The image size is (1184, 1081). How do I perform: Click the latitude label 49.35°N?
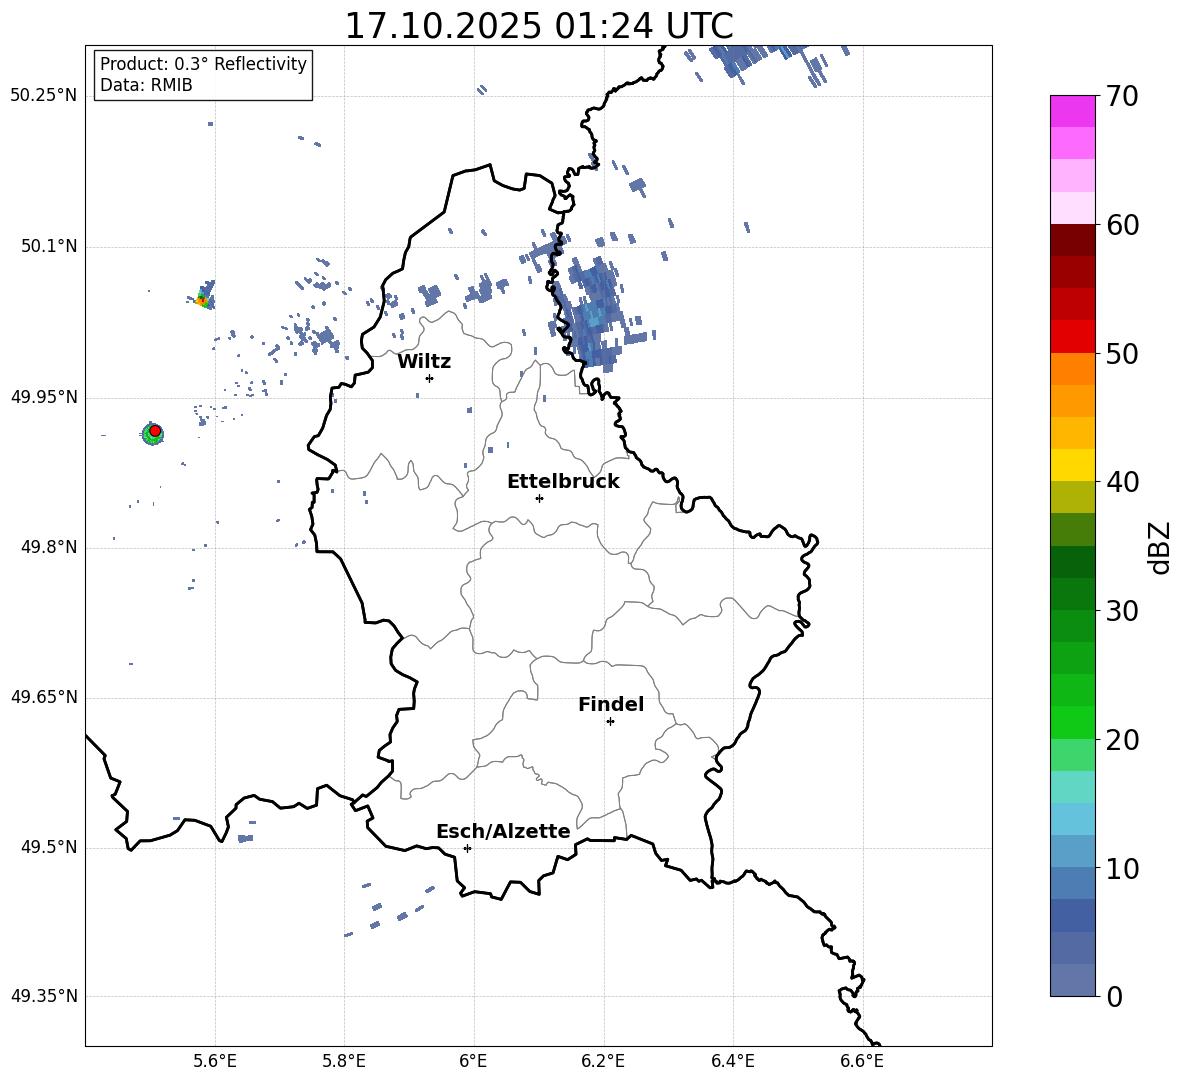click(x=44, y=996)
